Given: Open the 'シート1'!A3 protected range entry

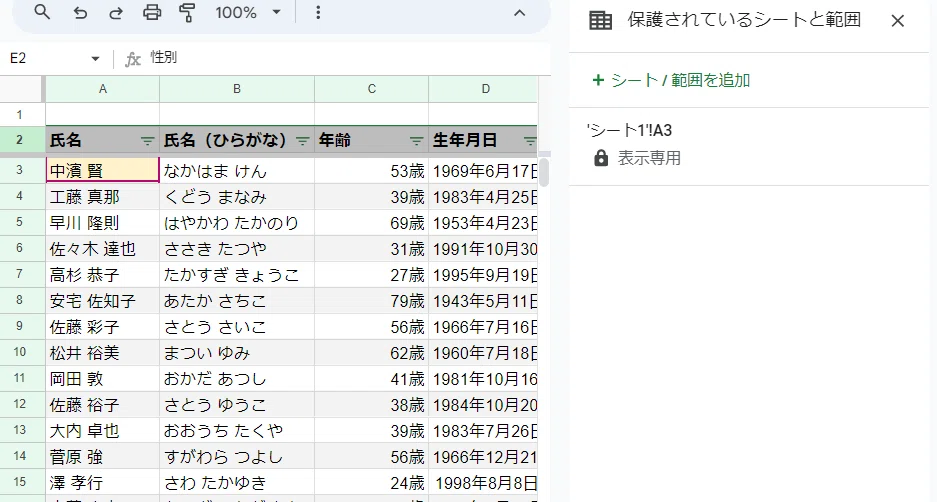Looking at the screenshot, I should (749, 146).
